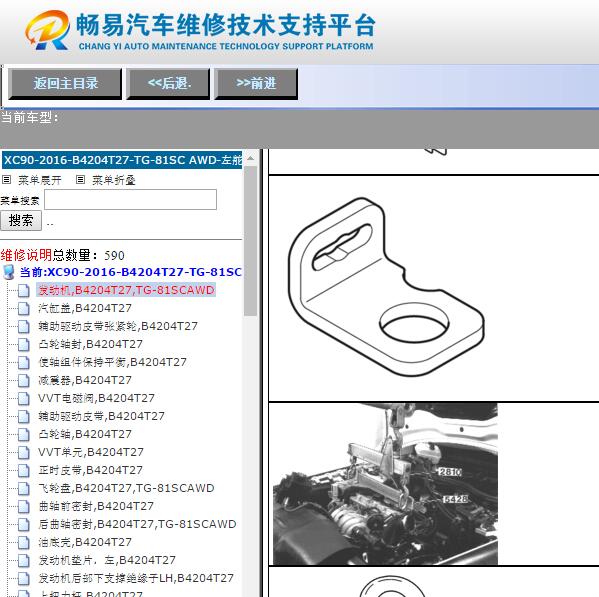
Task: Click document icon beside 凸轮轴,B4204T27
Action: coord(24,435)
